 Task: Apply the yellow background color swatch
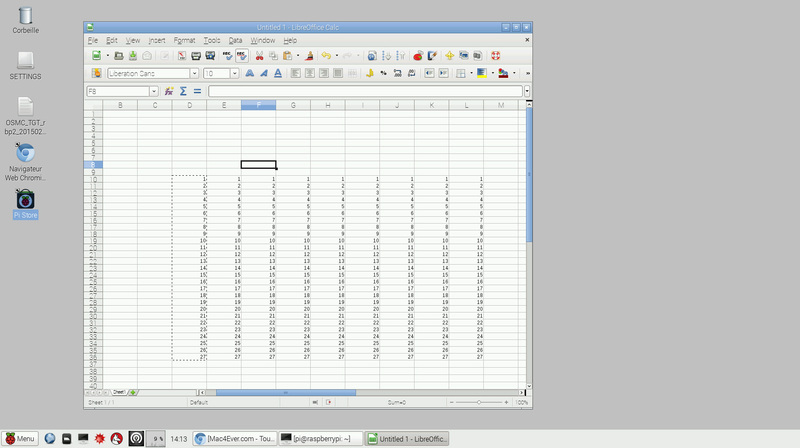(x=482, y=73)
